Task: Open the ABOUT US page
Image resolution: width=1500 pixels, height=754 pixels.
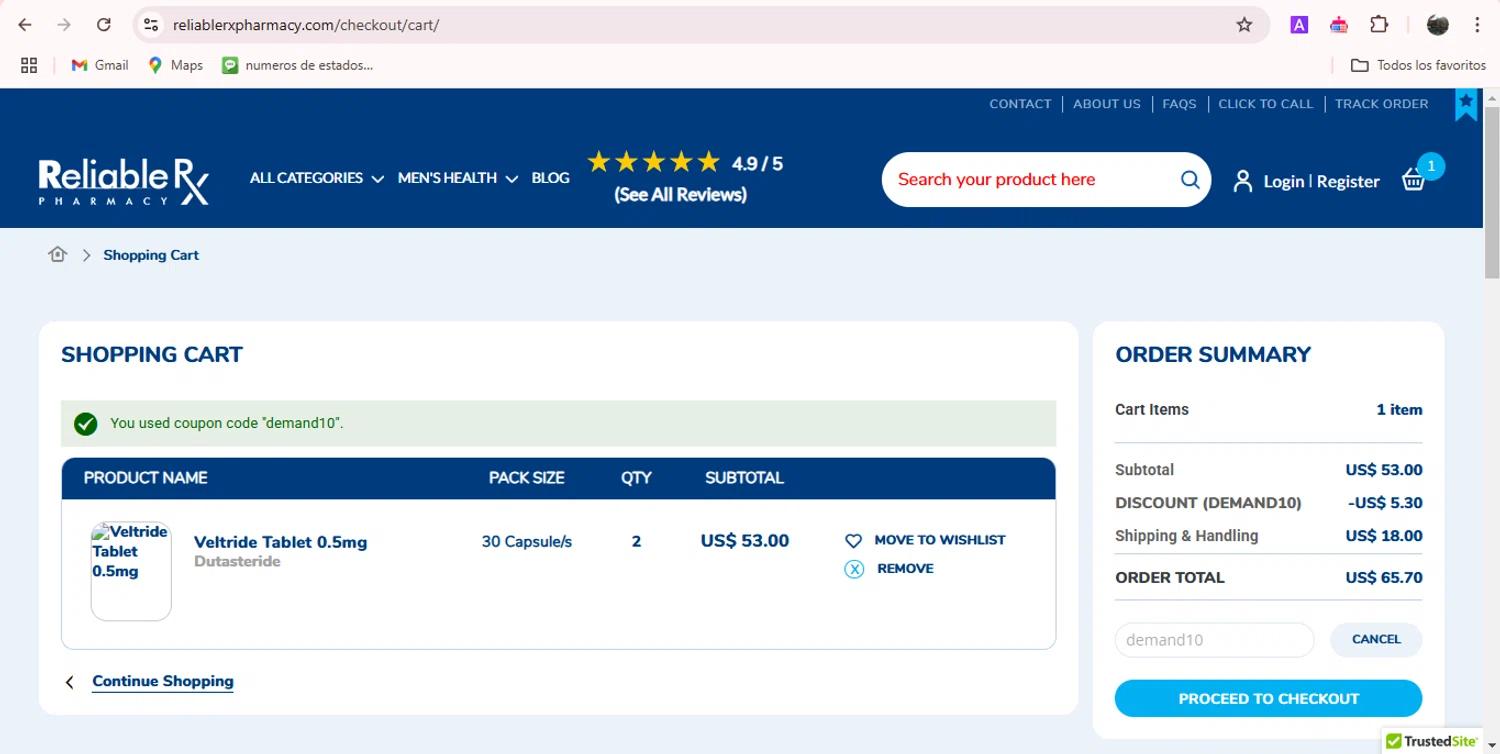Action: (x=1107, y=104)
